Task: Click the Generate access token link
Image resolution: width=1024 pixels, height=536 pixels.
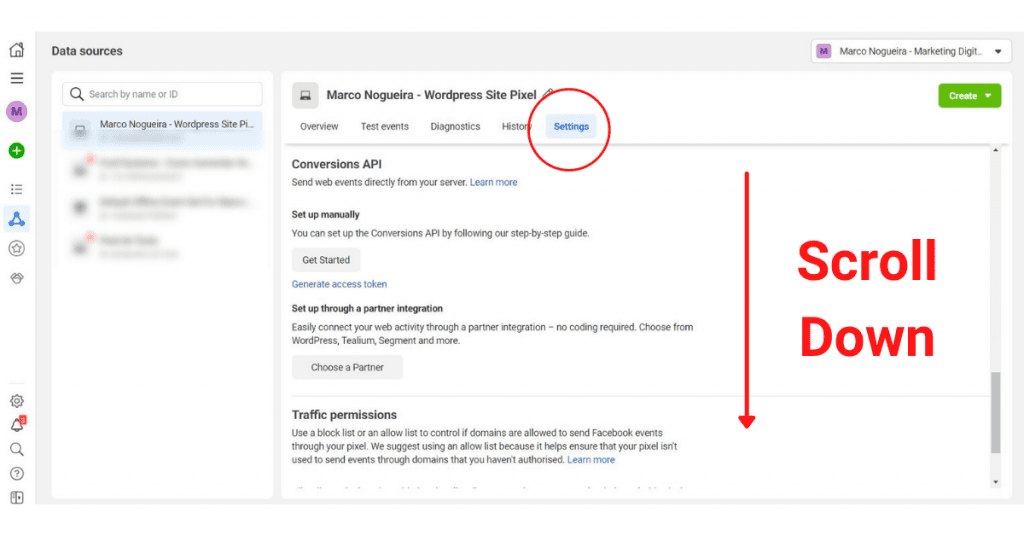Action: click(339, 284)
